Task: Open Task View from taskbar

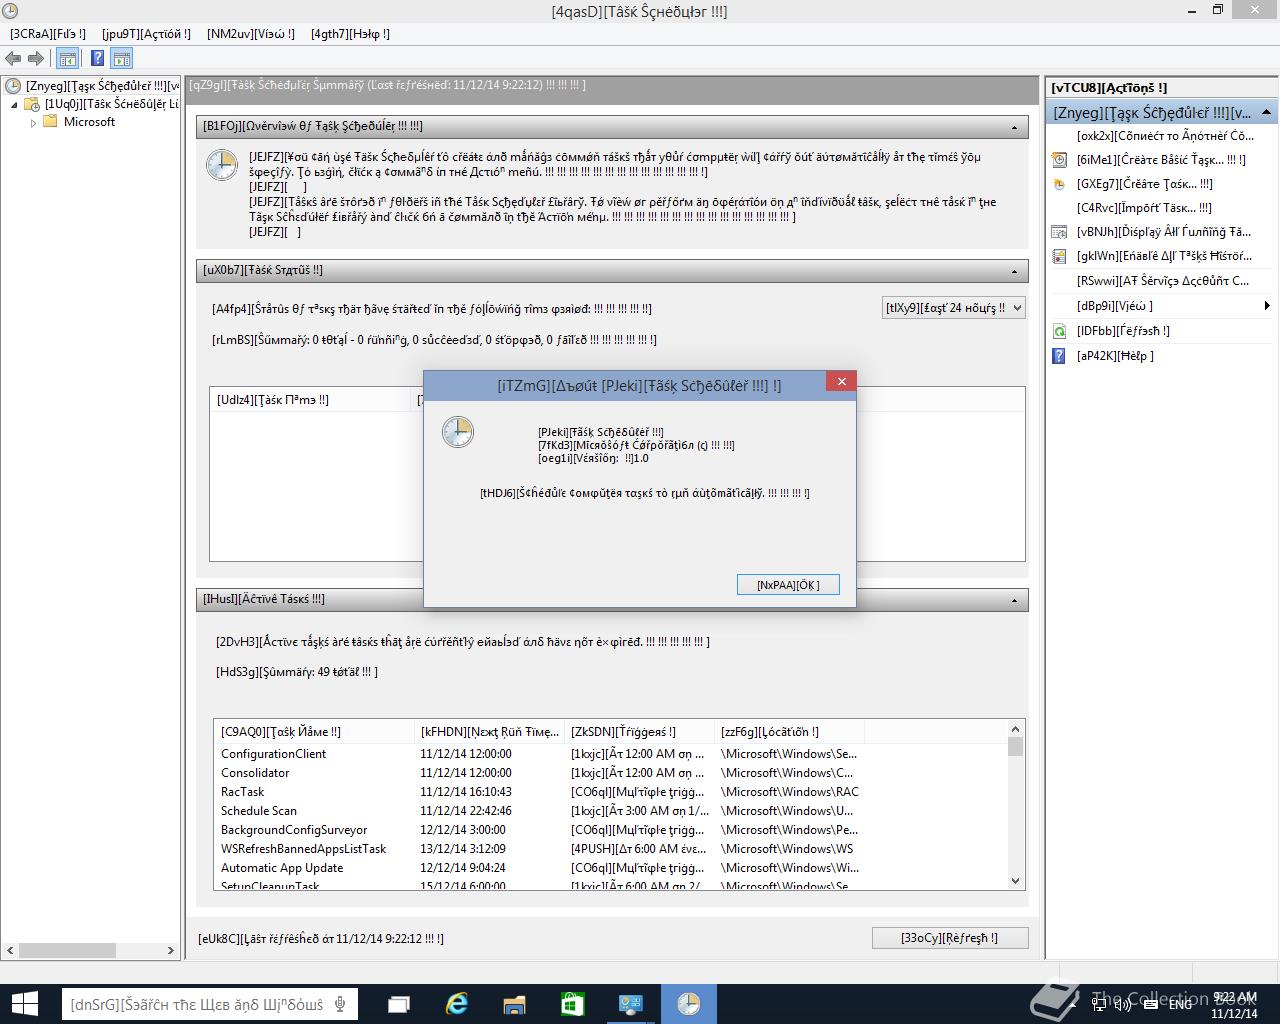Action: coord(399,1004)
